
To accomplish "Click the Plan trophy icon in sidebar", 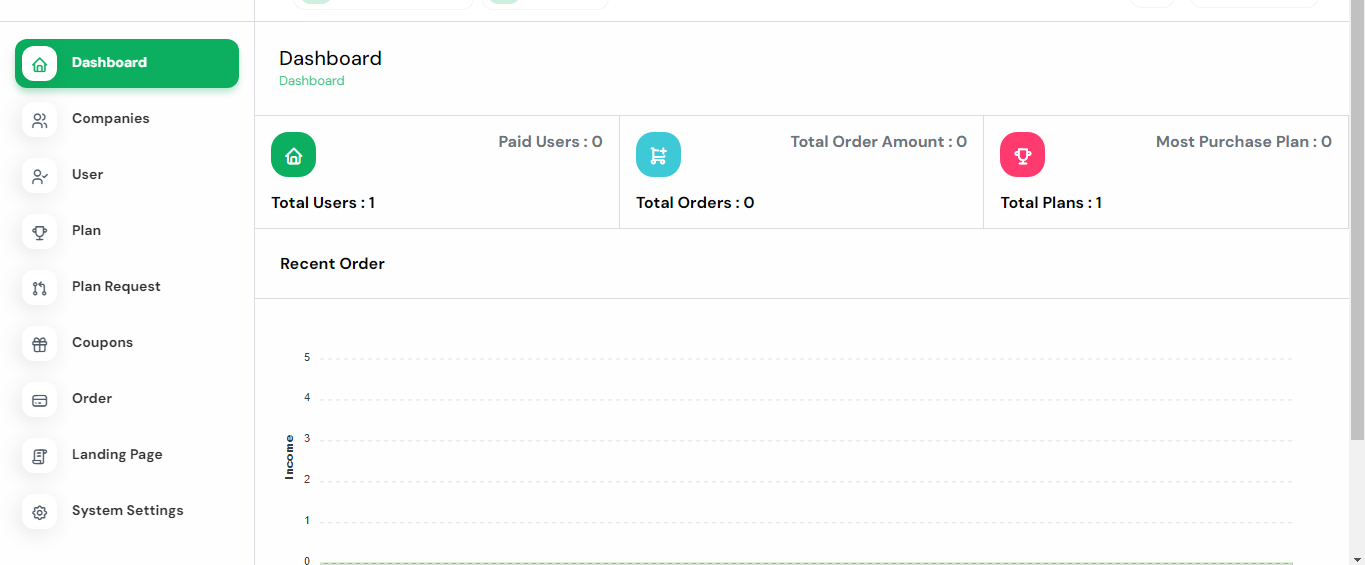I will tap(40, 232).
